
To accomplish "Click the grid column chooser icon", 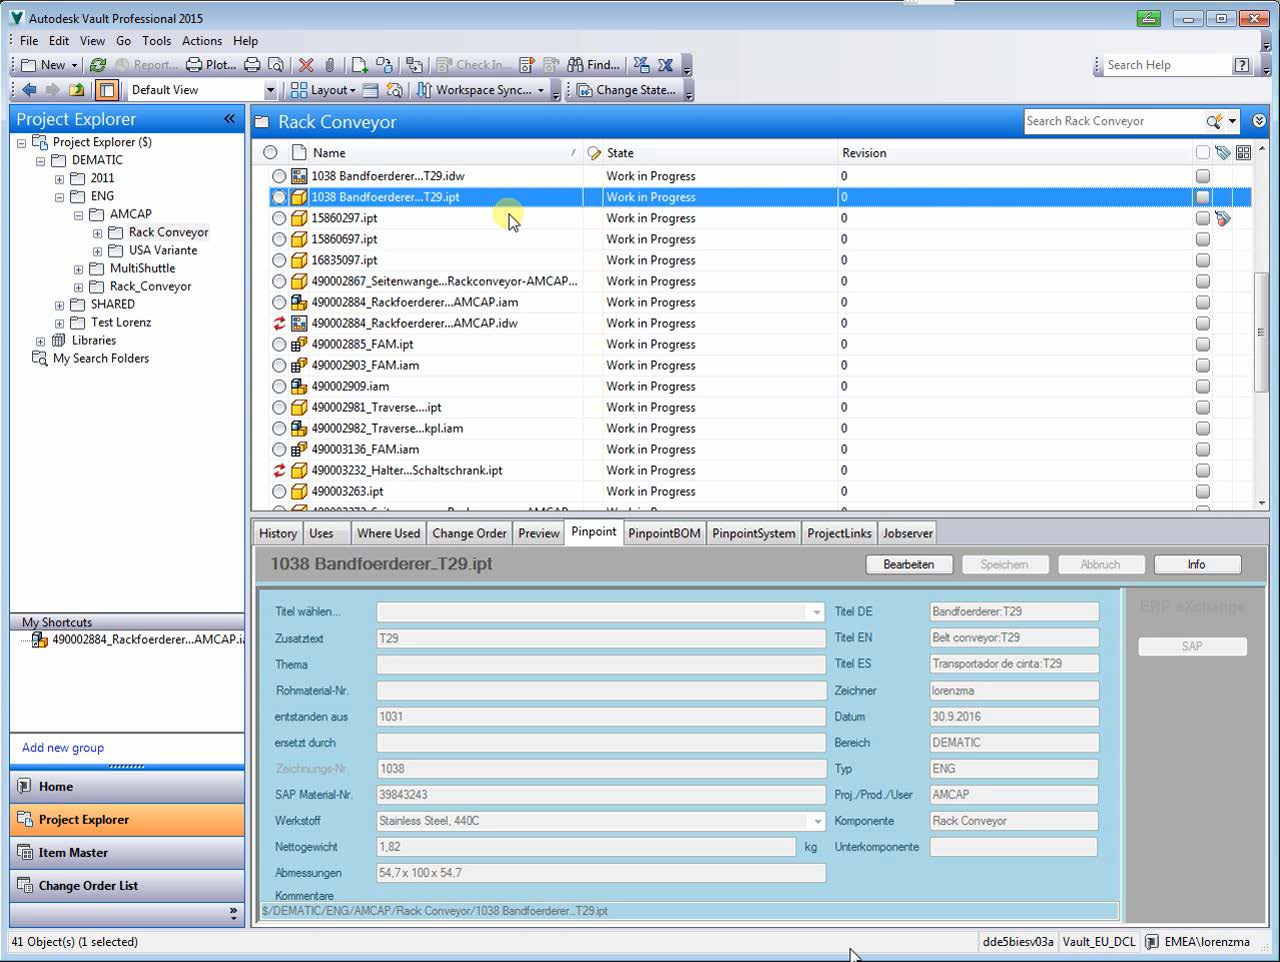I will pos(1243,153).
